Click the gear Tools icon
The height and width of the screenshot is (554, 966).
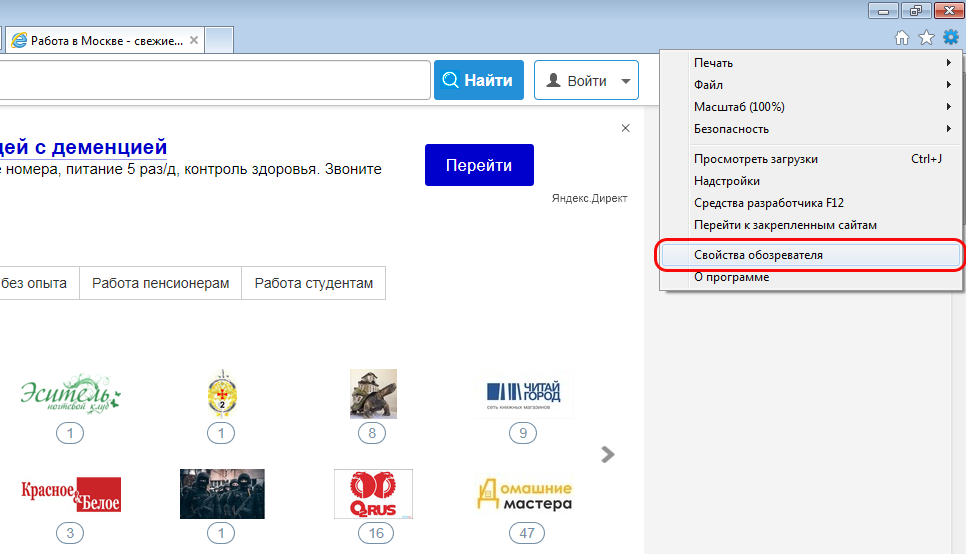click(x=950, y=37)
